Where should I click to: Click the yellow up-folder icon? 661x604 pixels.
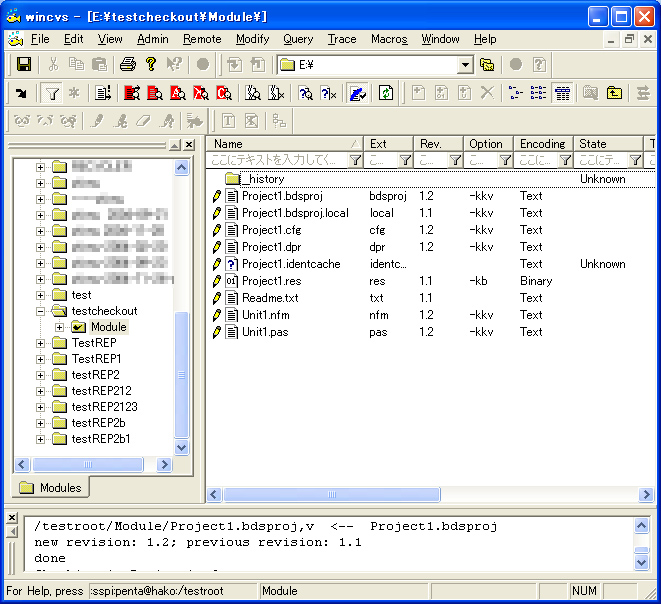click(x=614, y=93)
